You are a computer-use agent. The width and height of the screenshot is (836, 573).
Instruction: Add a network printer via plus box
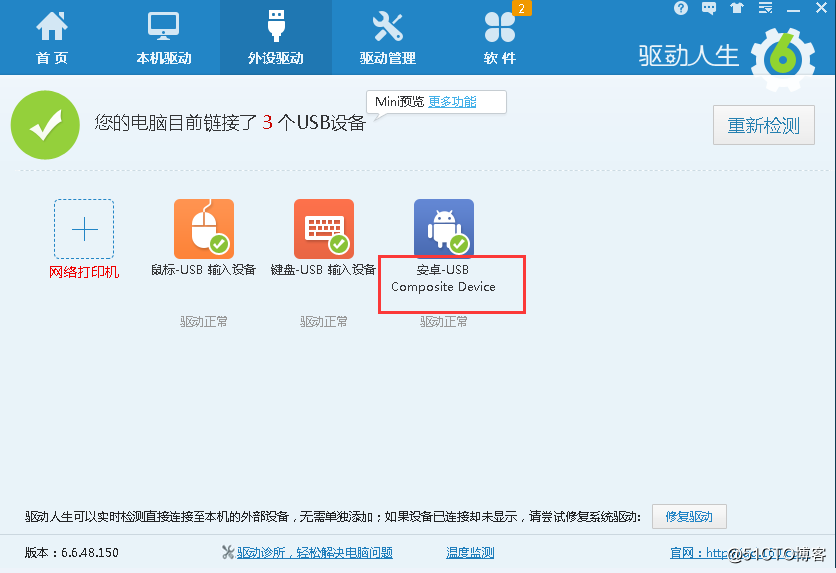(x=84, y=229)
